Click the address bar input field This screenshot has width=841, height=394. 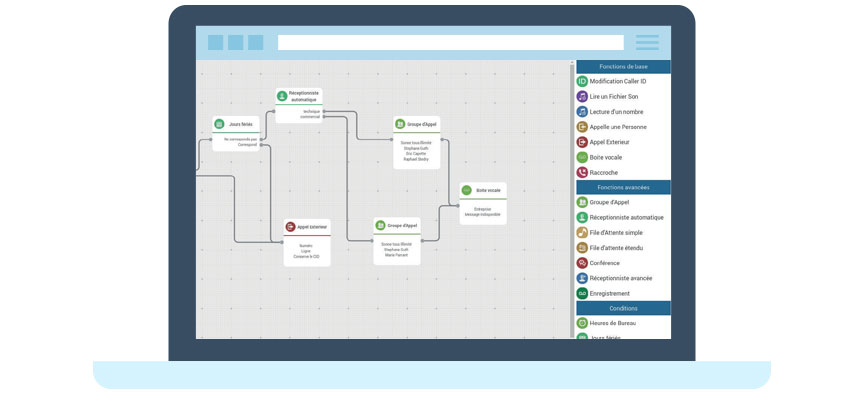click(x=451, y=42)
